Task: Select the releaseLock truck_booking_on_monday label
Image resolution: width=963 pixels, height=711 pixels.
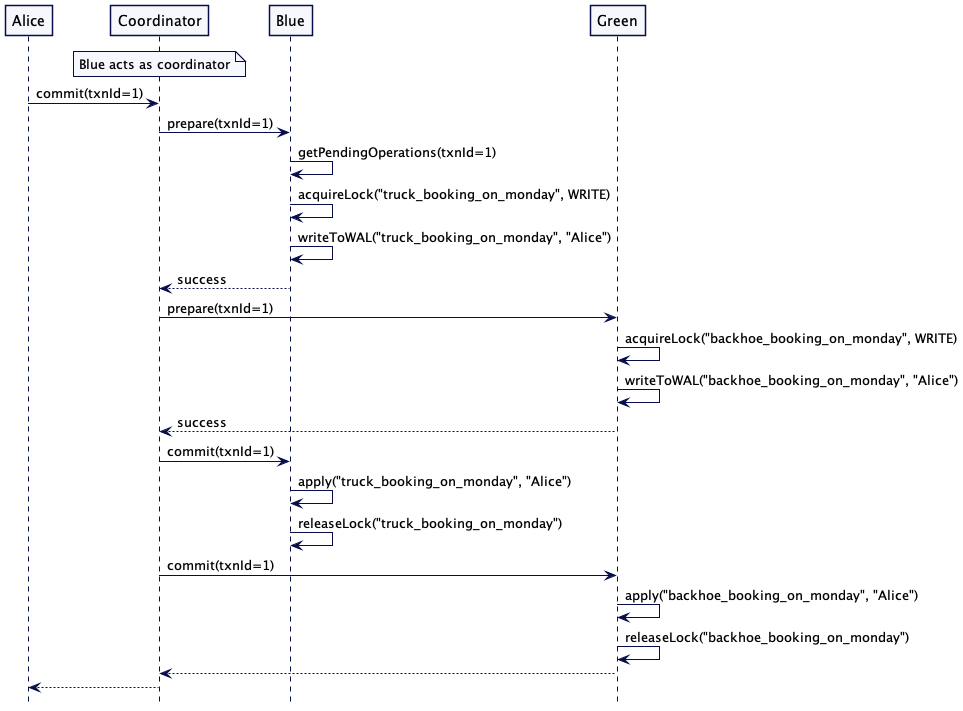Action: 429,524
